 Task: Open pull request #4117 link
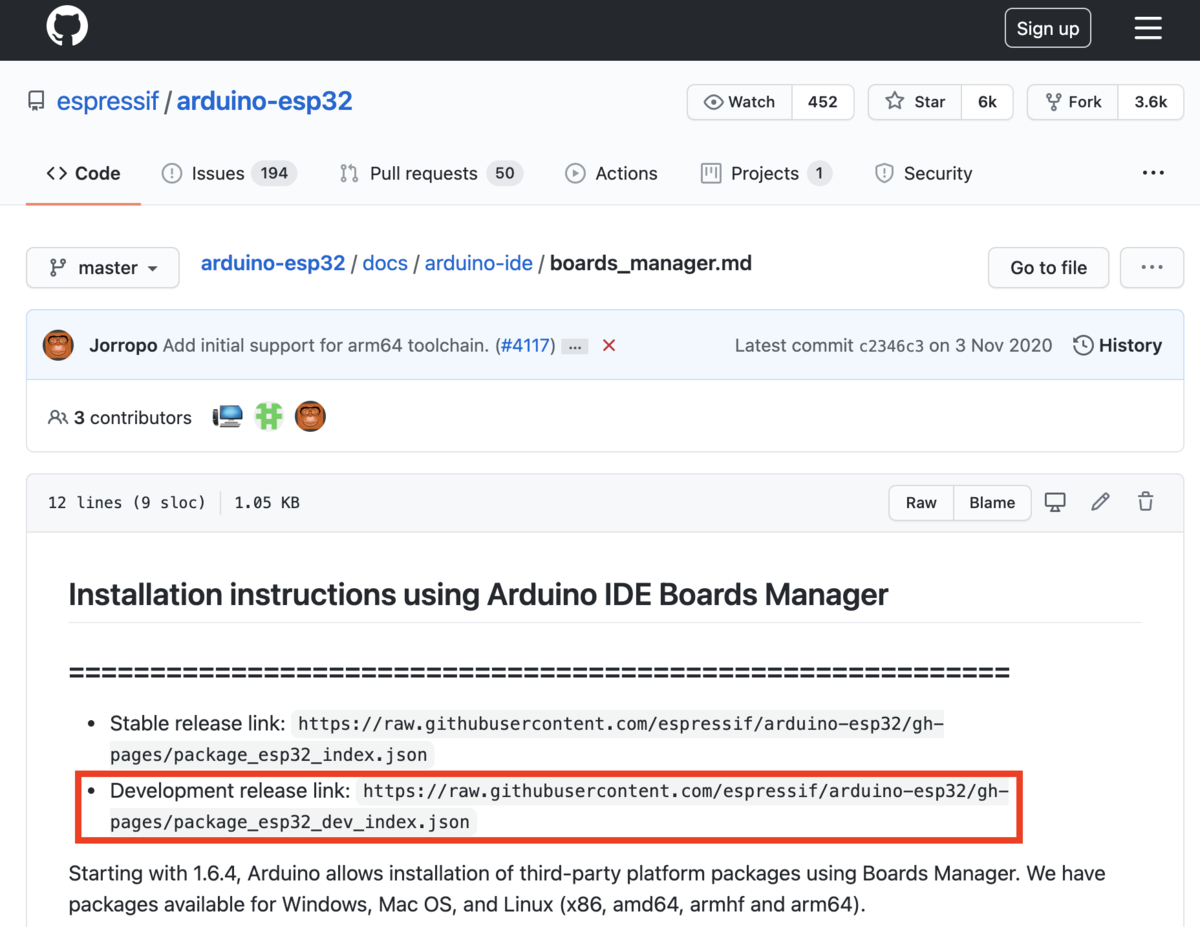[527, 345]
